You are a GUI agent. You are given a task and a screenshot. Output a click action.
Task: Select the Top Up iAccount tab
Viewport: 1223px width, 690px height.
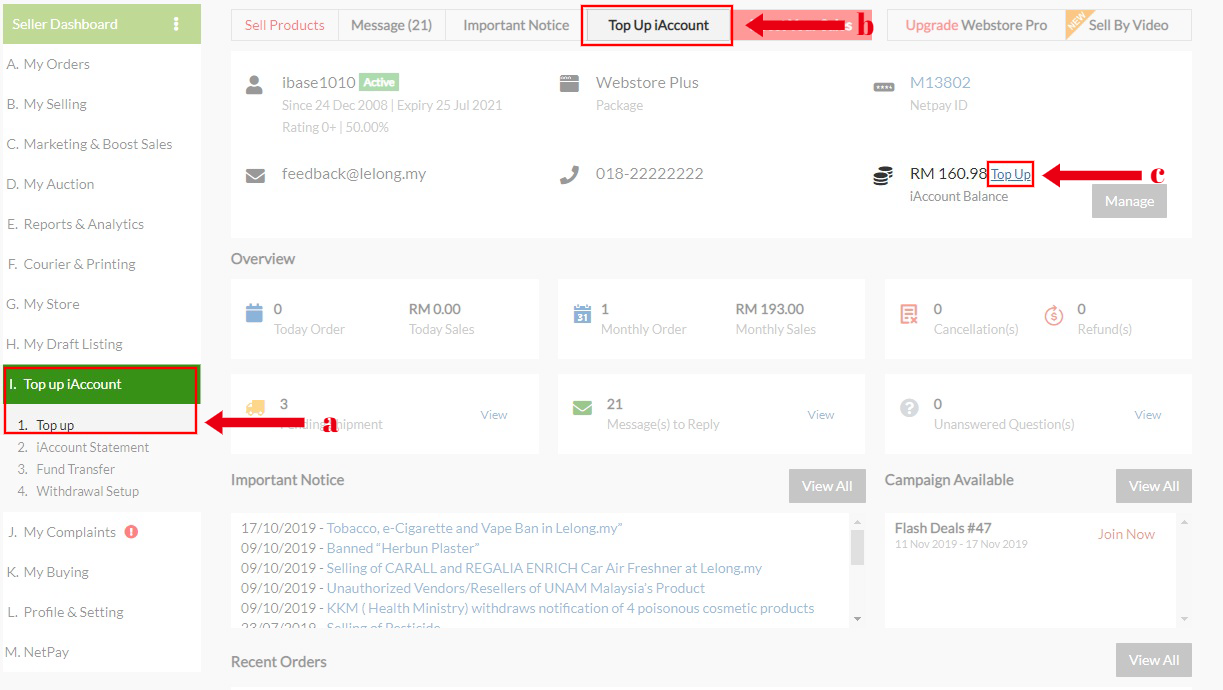coord(658,25)
